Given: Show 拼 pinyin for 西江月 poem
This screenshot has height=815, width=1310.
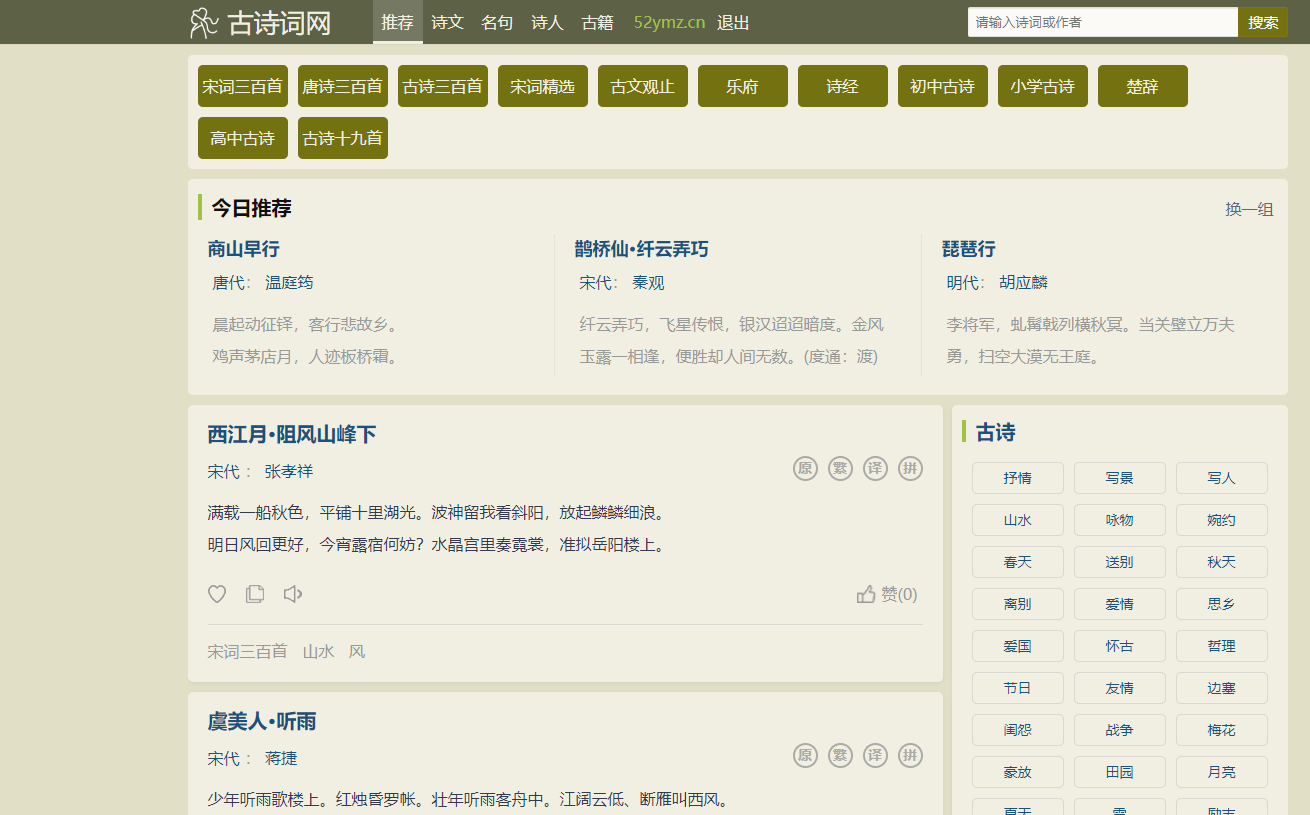Looking at the screenshot, I should (x=910, y=468).
